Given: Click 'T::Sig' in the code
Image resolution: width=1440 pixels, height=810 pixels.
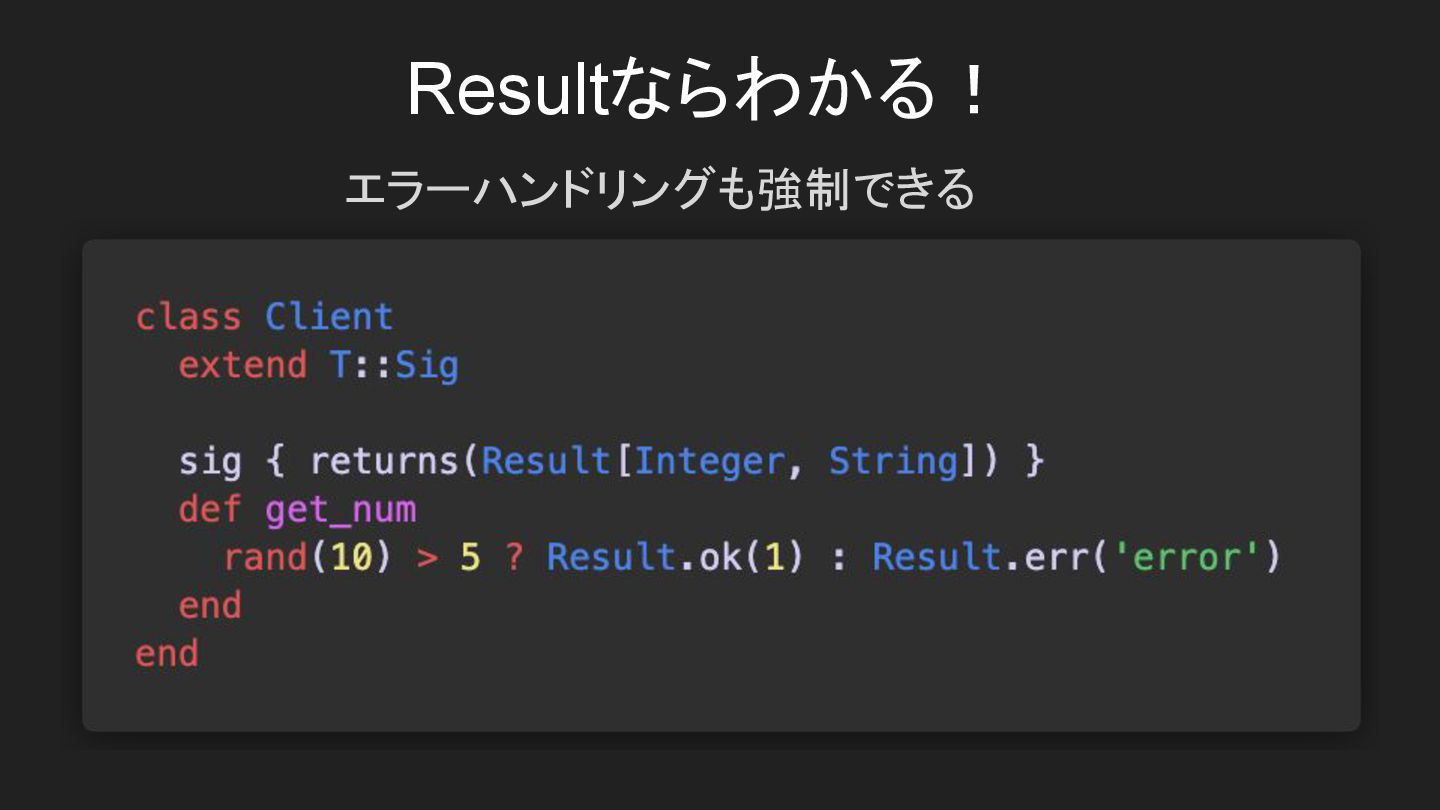Looking at the screenshot, I should [394, 364].
